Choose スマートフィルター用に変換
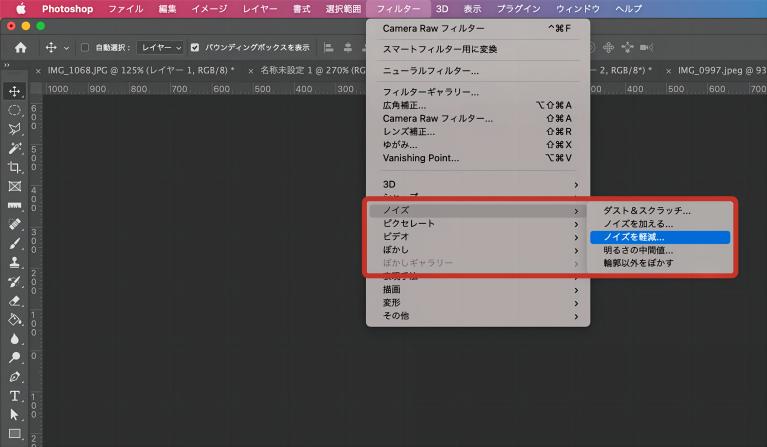Screen dimensions: 767x447 pos(478,49)
